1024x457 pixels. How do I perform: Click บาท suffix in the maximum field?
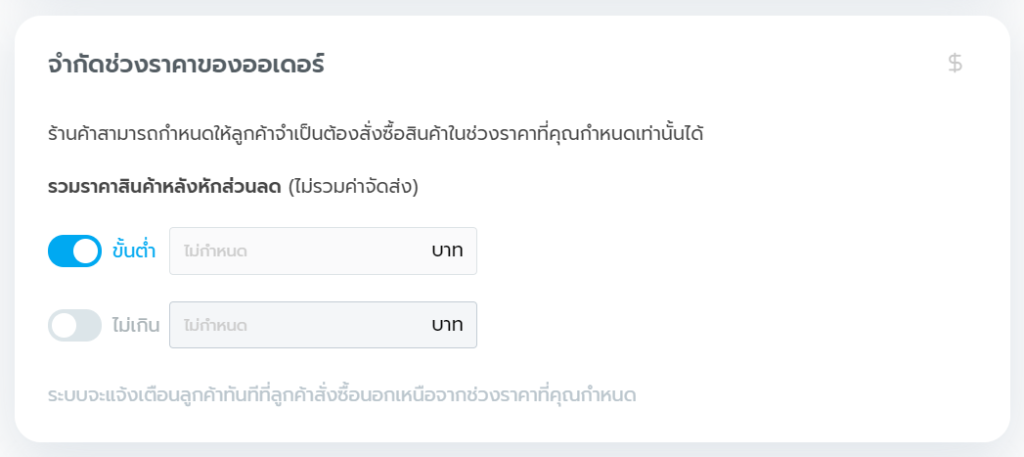[447, 325]
